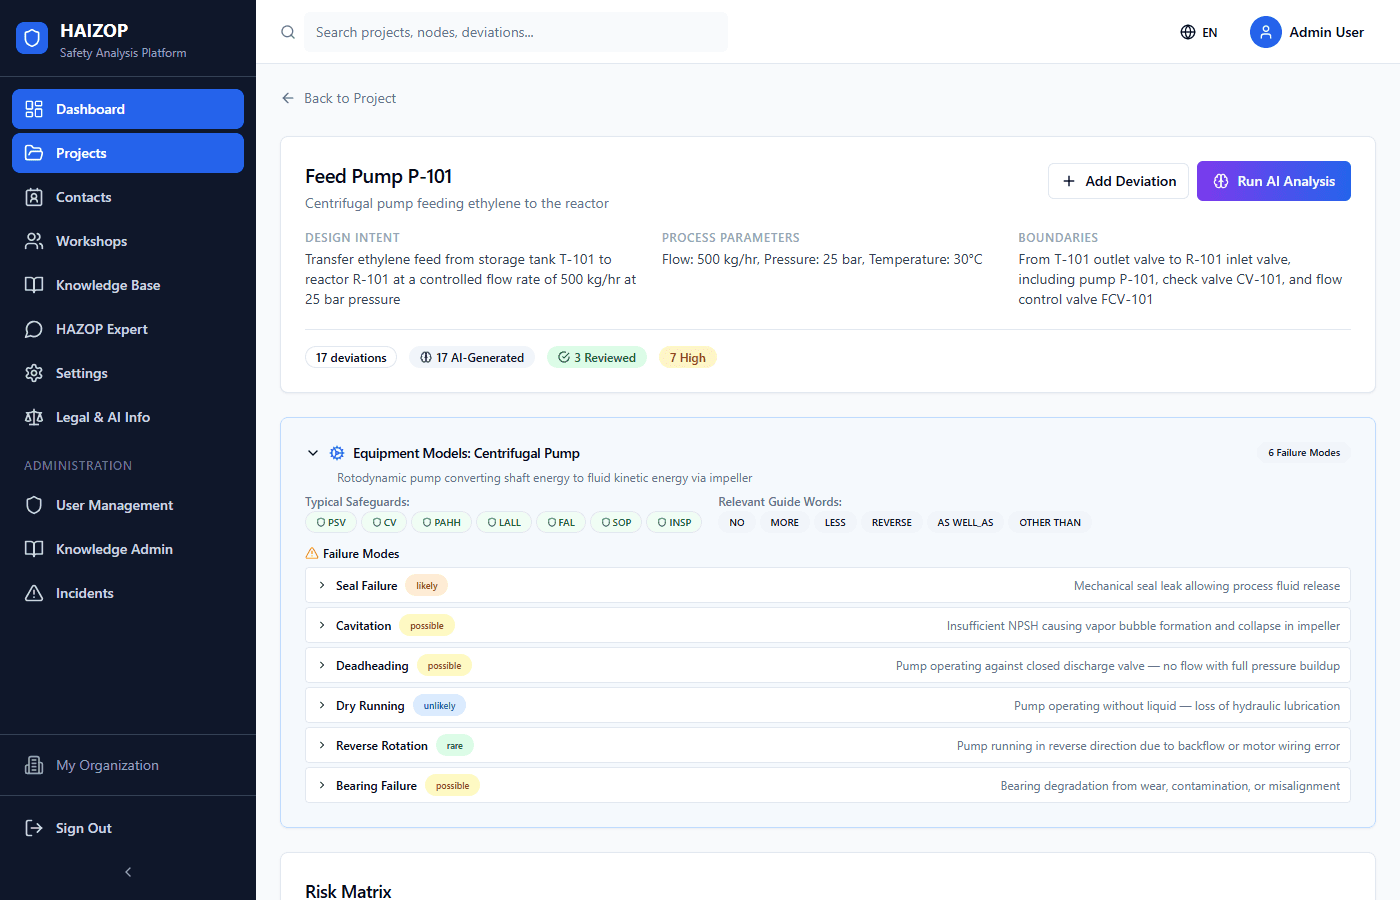The width and height of the screenshot is (1400, 900).
Task: Click the search projects input field
Action: [516, 32]
